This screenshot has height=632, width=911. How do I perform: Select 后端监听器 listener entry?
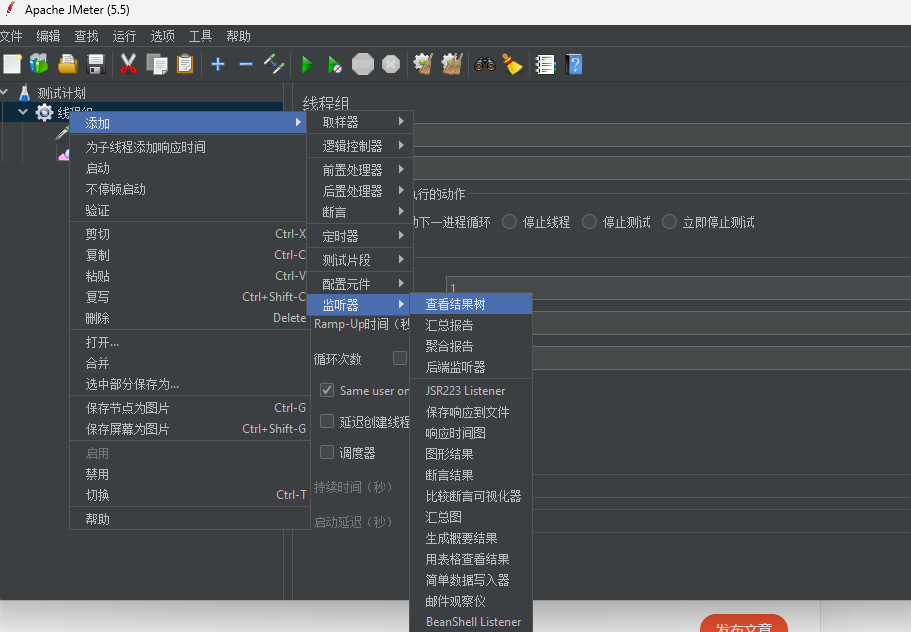point(471,367)
